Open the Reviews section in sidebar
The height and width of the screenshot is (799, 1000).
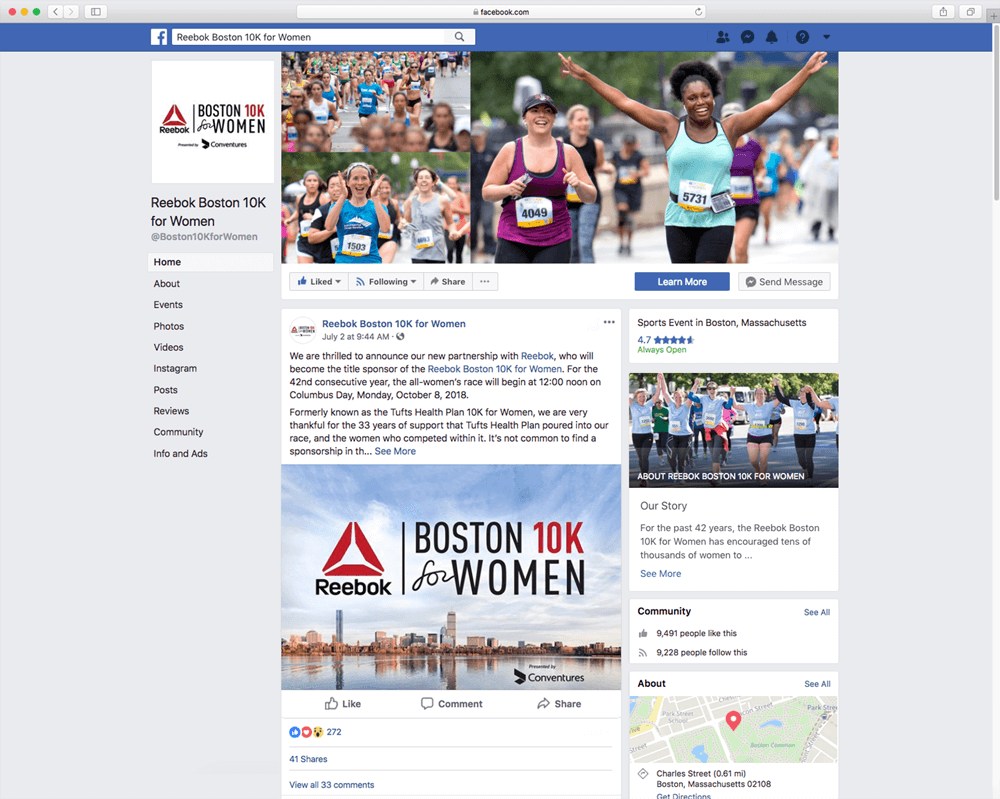(171, 411)
